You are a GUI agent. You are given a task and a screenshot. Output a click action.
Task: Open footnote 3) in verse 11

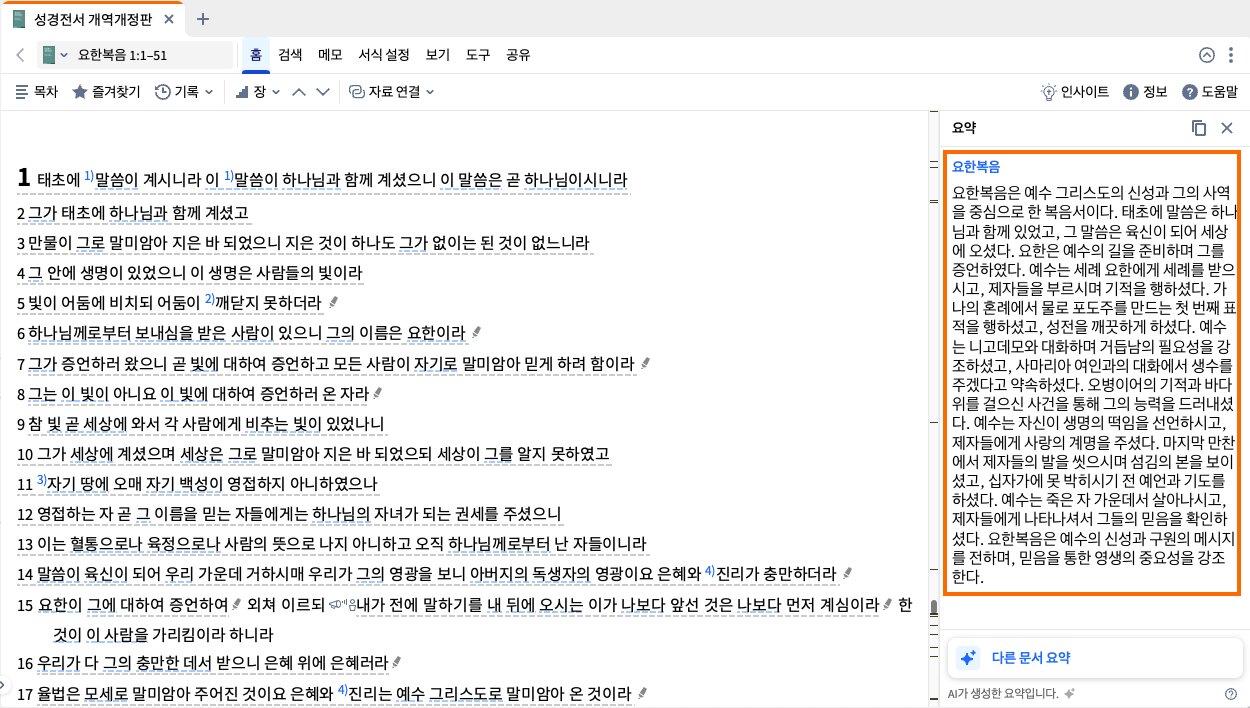(42, 481)
